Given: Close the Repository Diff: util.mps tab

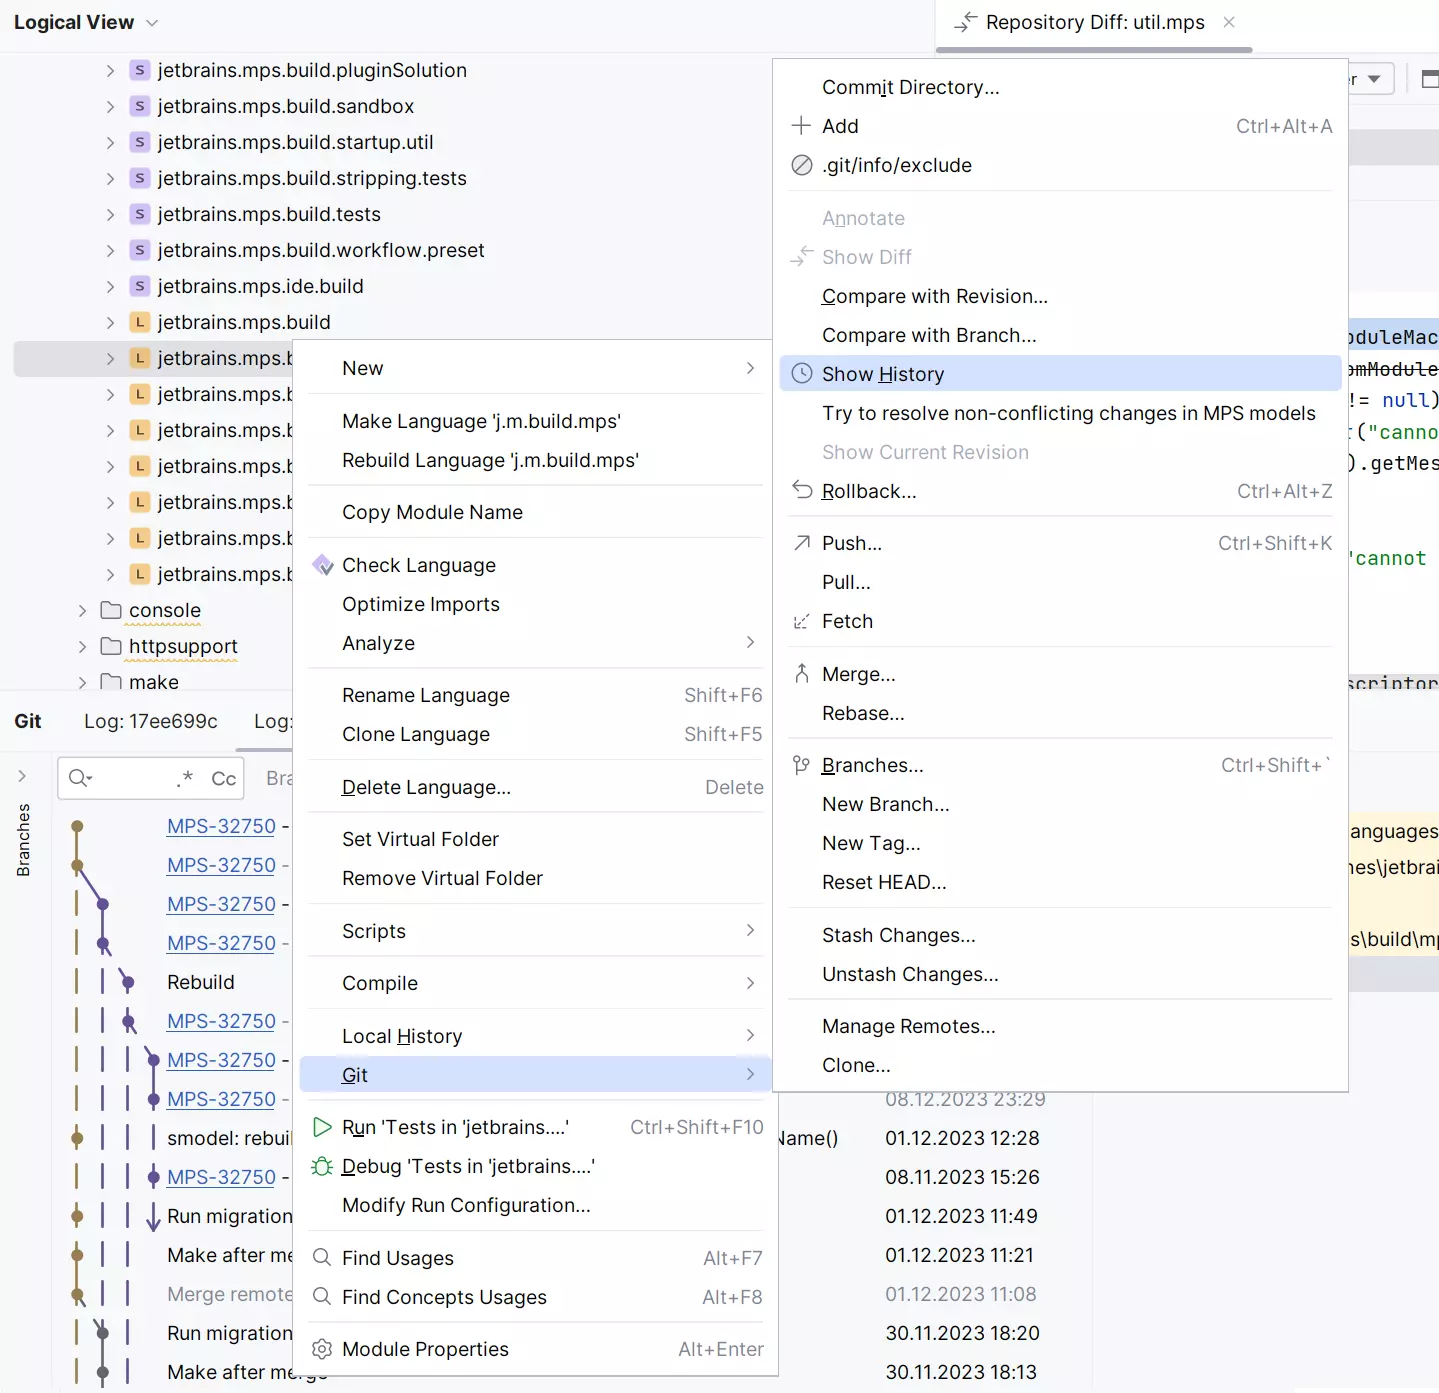Looking at the screenshot, I should pyautogui.click(x=1229, y=22).
